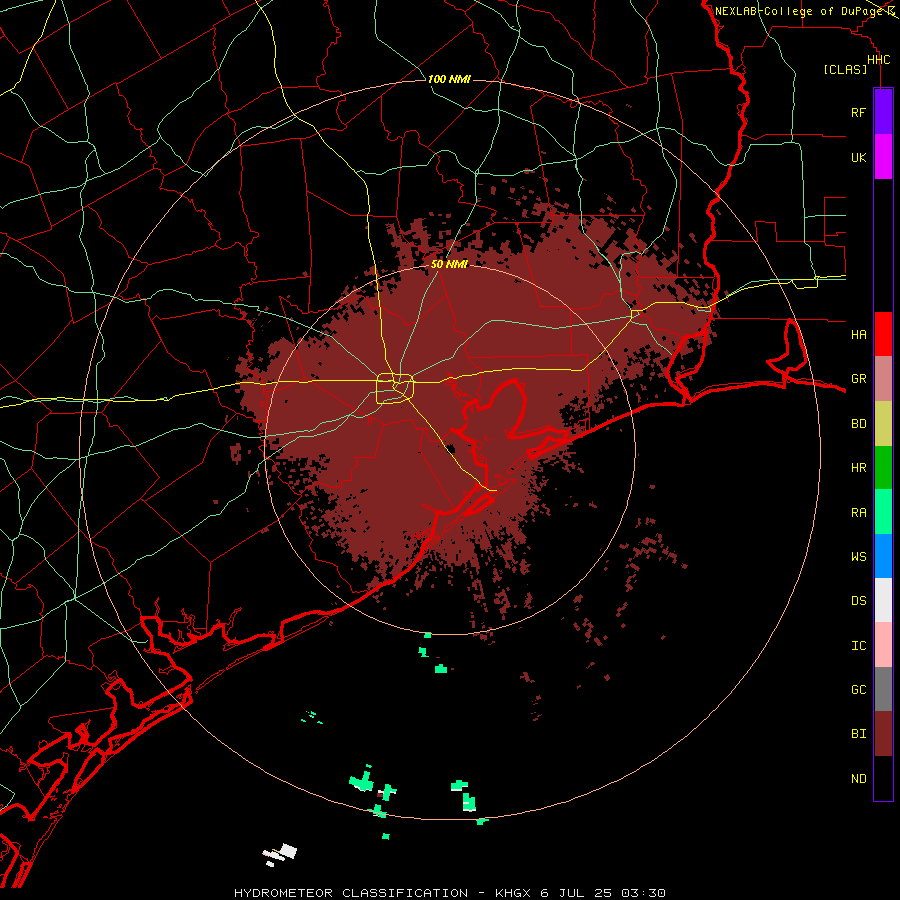The width and height of the screenshot is (900, 900).
Task: Click the GC gray legend swatch
Action: click(x=883, y=689)
